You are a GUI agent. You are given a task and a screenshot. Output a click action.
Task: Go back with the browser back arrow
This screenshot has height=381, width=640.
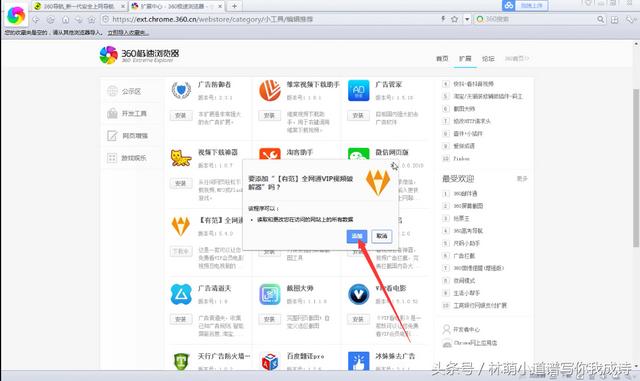click(x=36, y=20)
